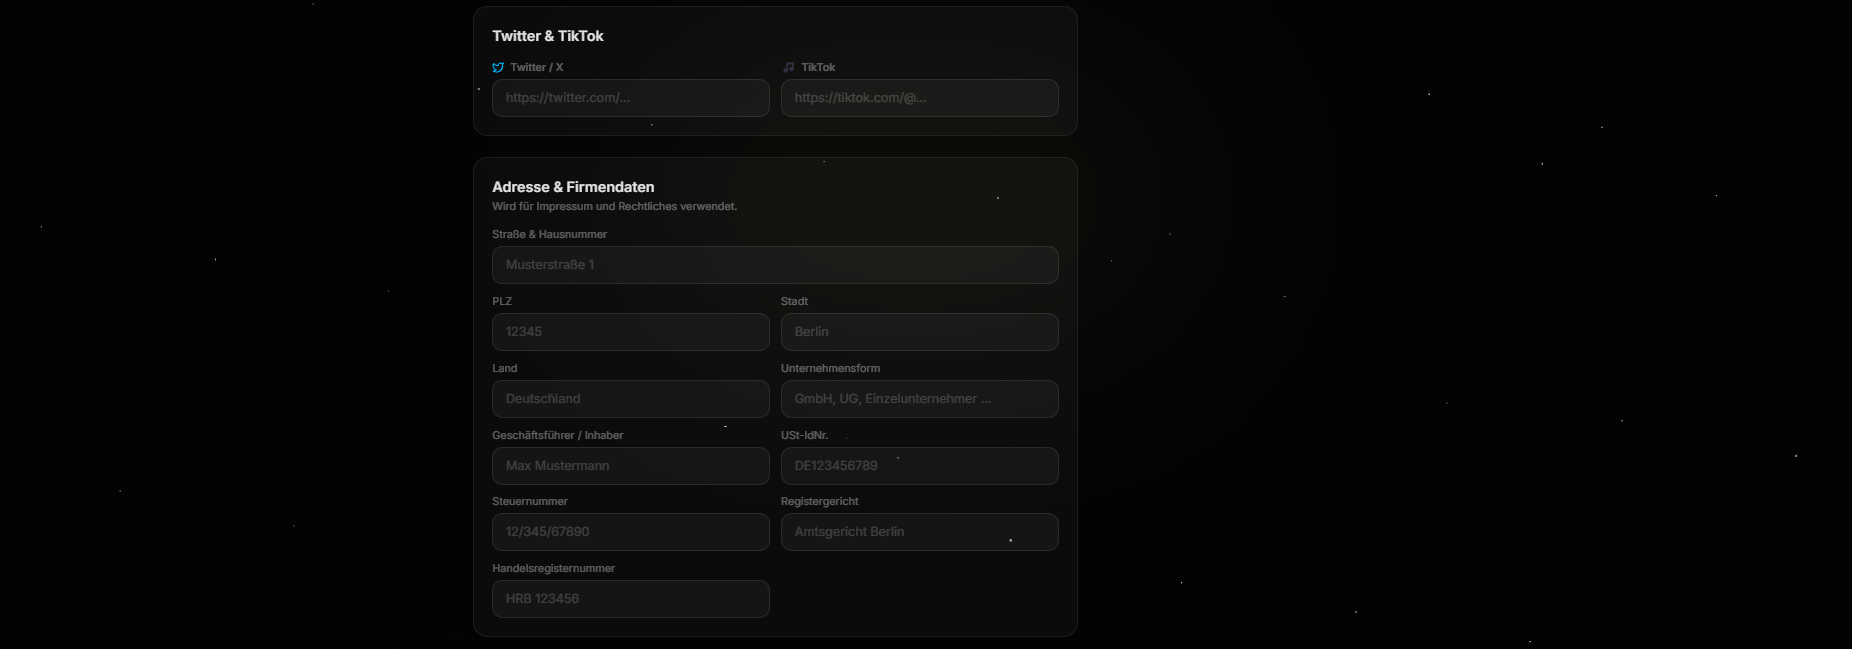
Task: Click into the Land field
Action: 631,399
